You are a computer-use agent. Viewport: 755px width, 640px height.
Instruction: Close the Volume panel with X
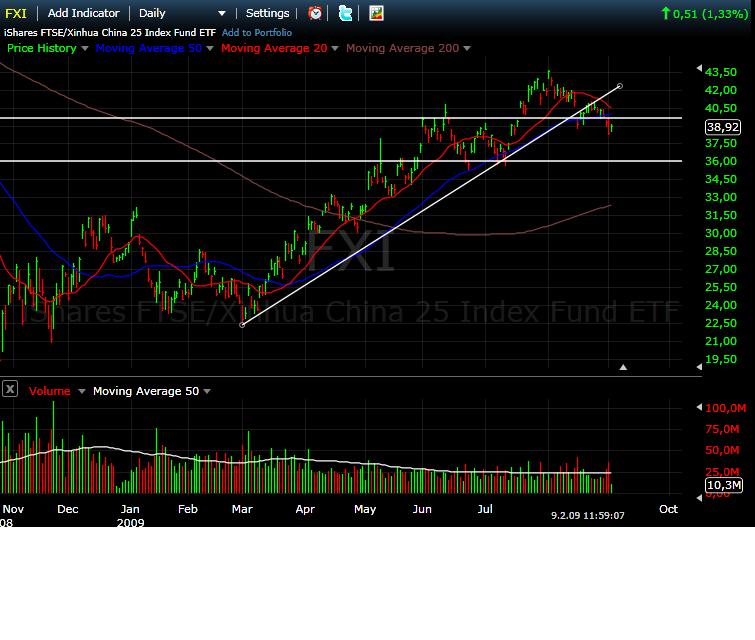pos(10,389)
